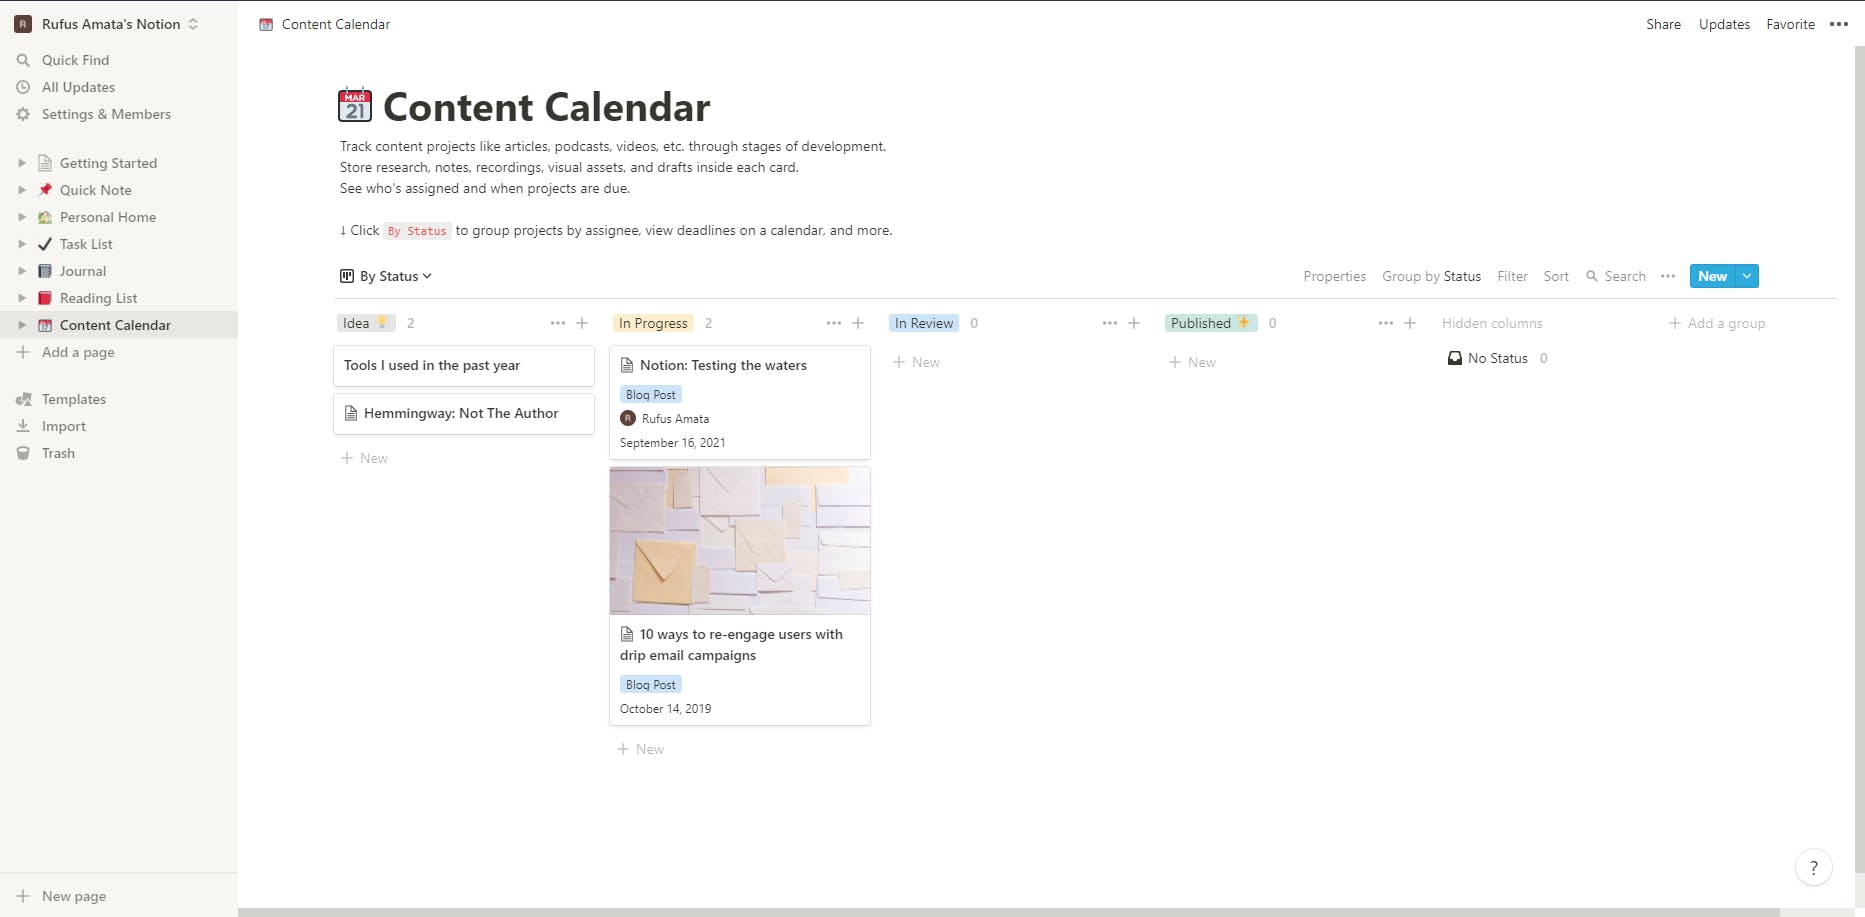Open the database view three-dot options menu
Screen dimensions: 1865x917
pos(1668,276)
